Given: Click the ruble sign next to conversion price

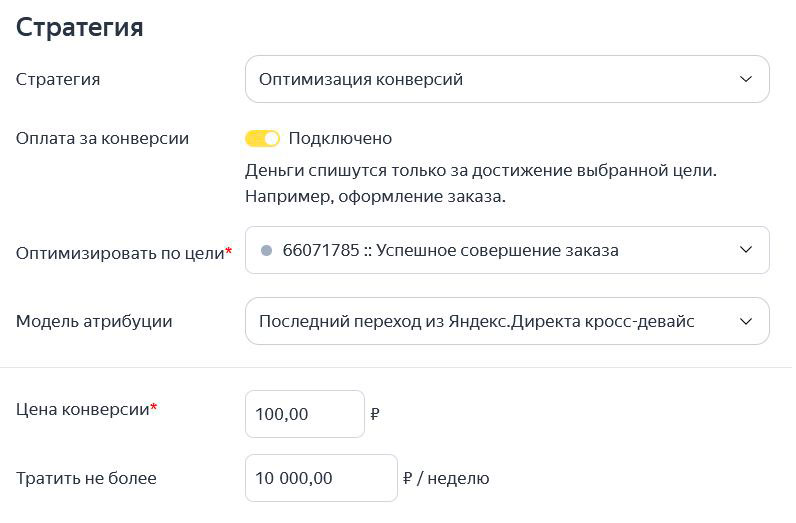Looking at the screenshot, I should tap(375, 414).
